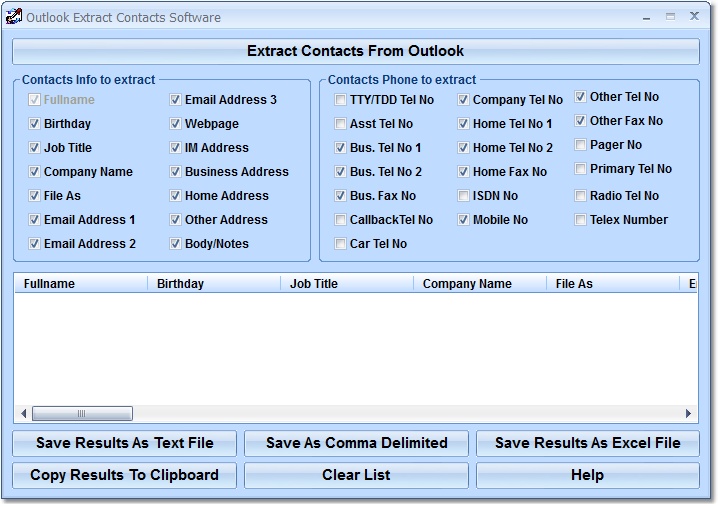Screen dimensions: 718x506
Task: Disable Body/Notes extraction
Action: [x=175, y=244]
